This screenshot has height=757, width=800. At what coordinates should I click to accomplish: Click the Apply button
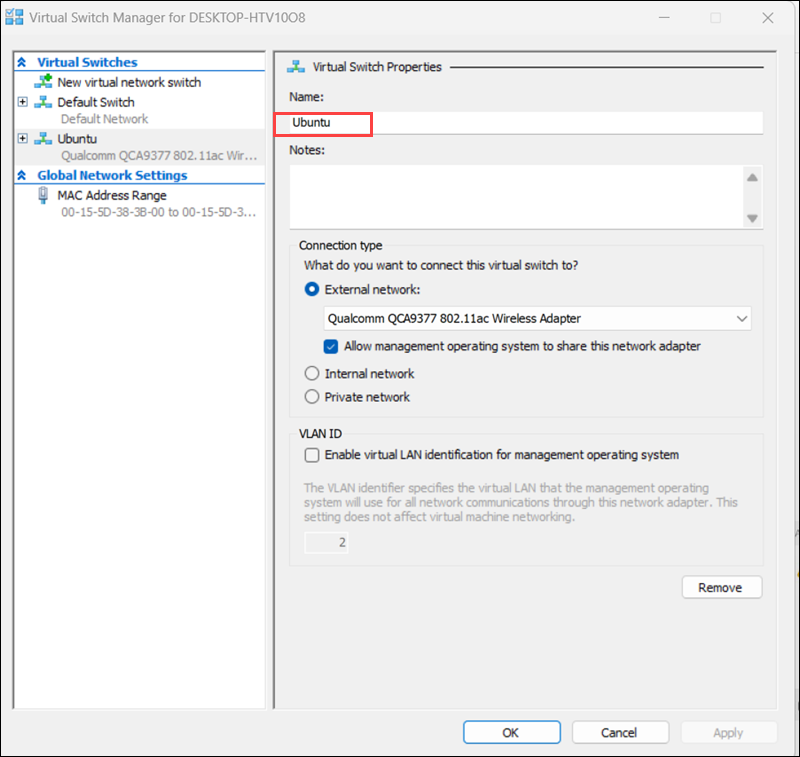coord(729,733)
